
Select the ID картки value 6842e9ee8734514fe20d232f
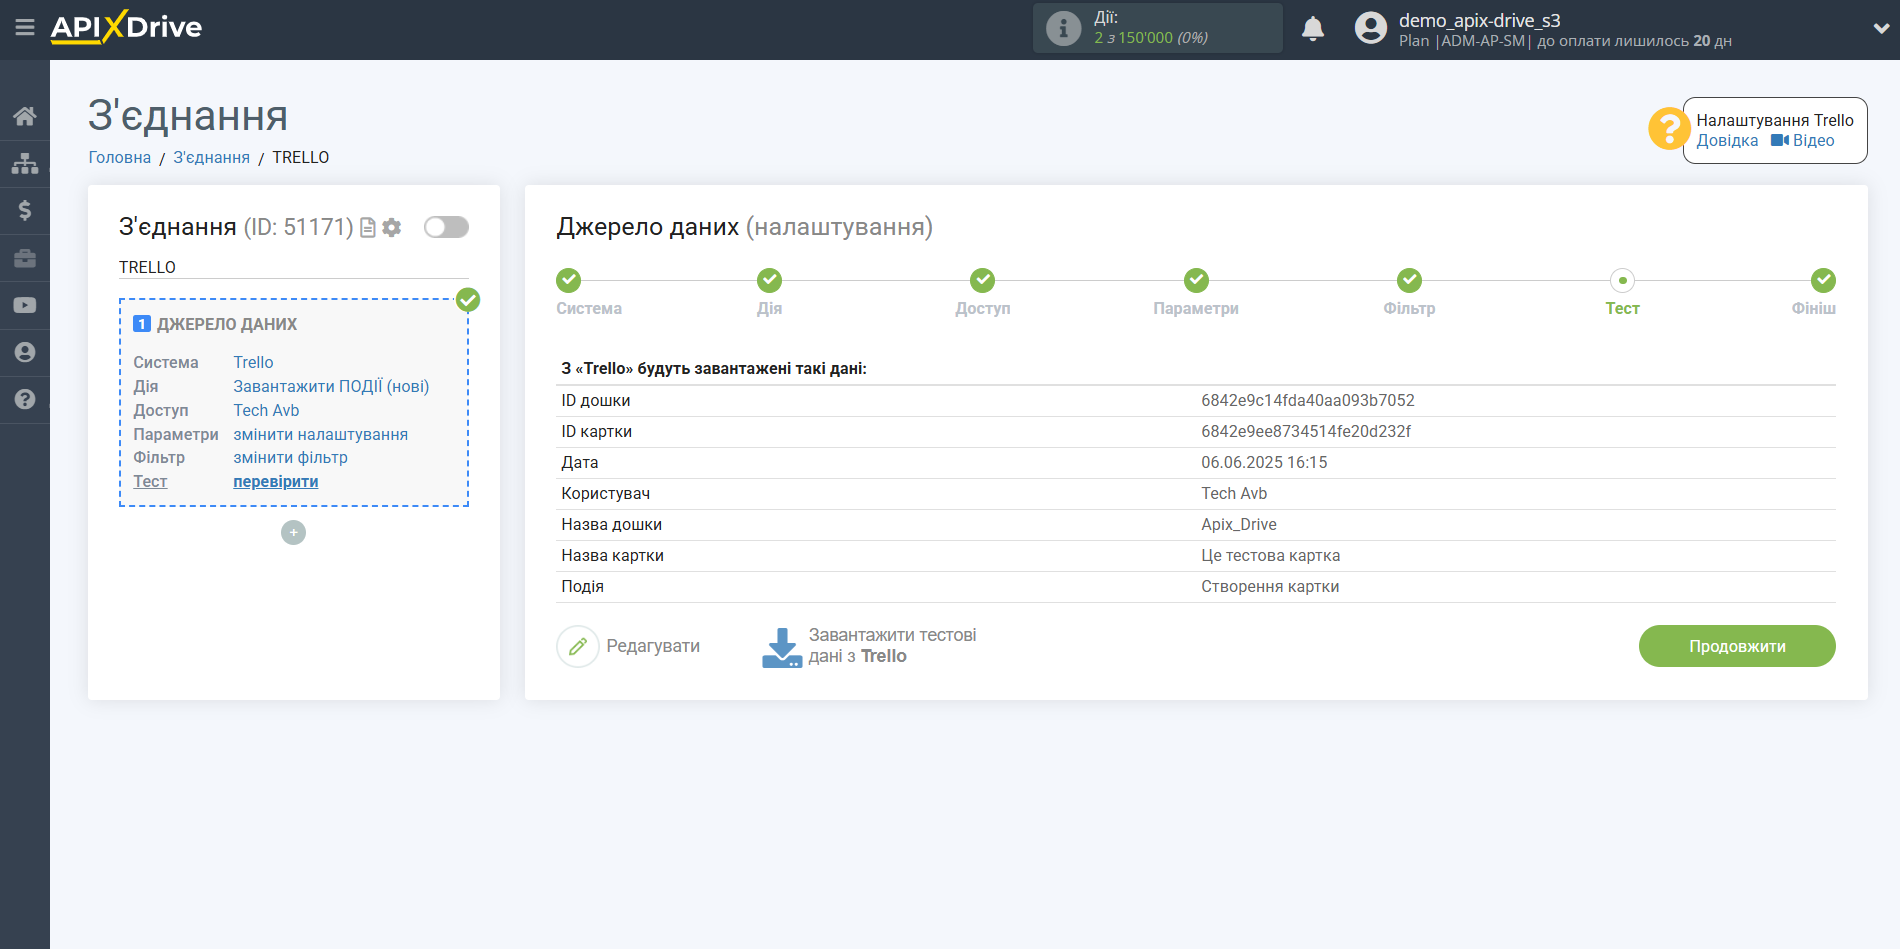(x=1306, y=431)
